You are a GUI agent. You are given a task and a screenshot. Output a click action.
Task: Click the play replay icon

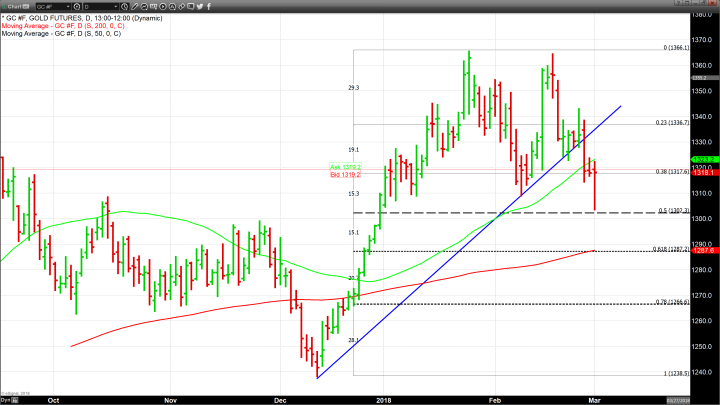[x=163, y=6]
